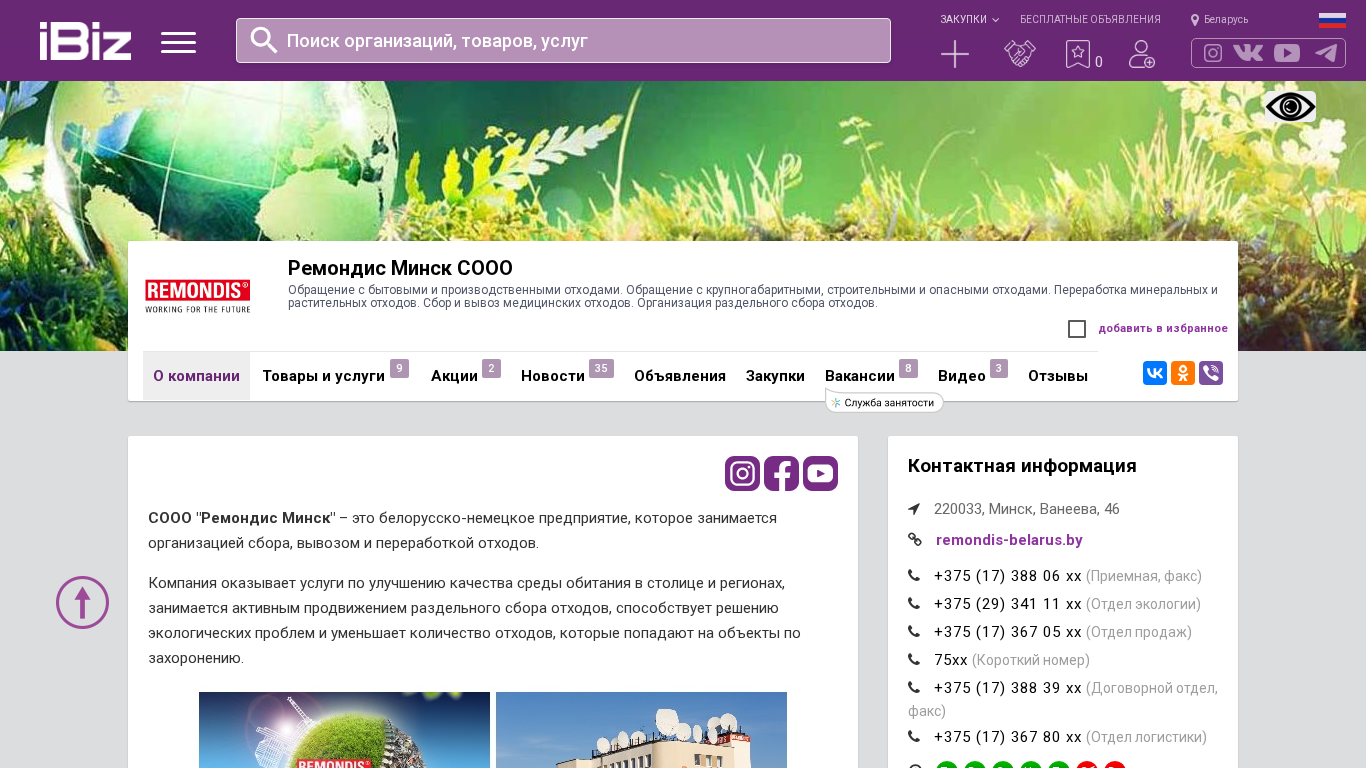This screenshot has width=1366, height=768.
Task: Click the phone icon beside Отдел логистики number
Action: 914,737
